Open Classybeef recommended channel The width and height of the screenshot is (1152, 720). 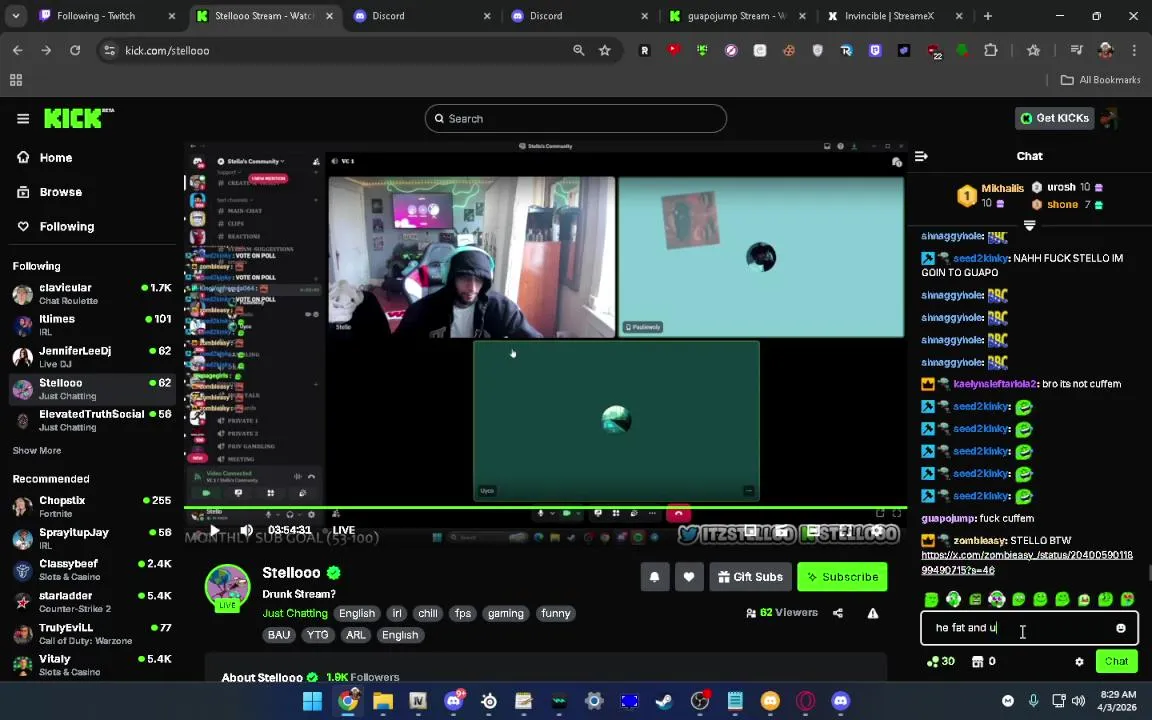[x=93, y=569]
